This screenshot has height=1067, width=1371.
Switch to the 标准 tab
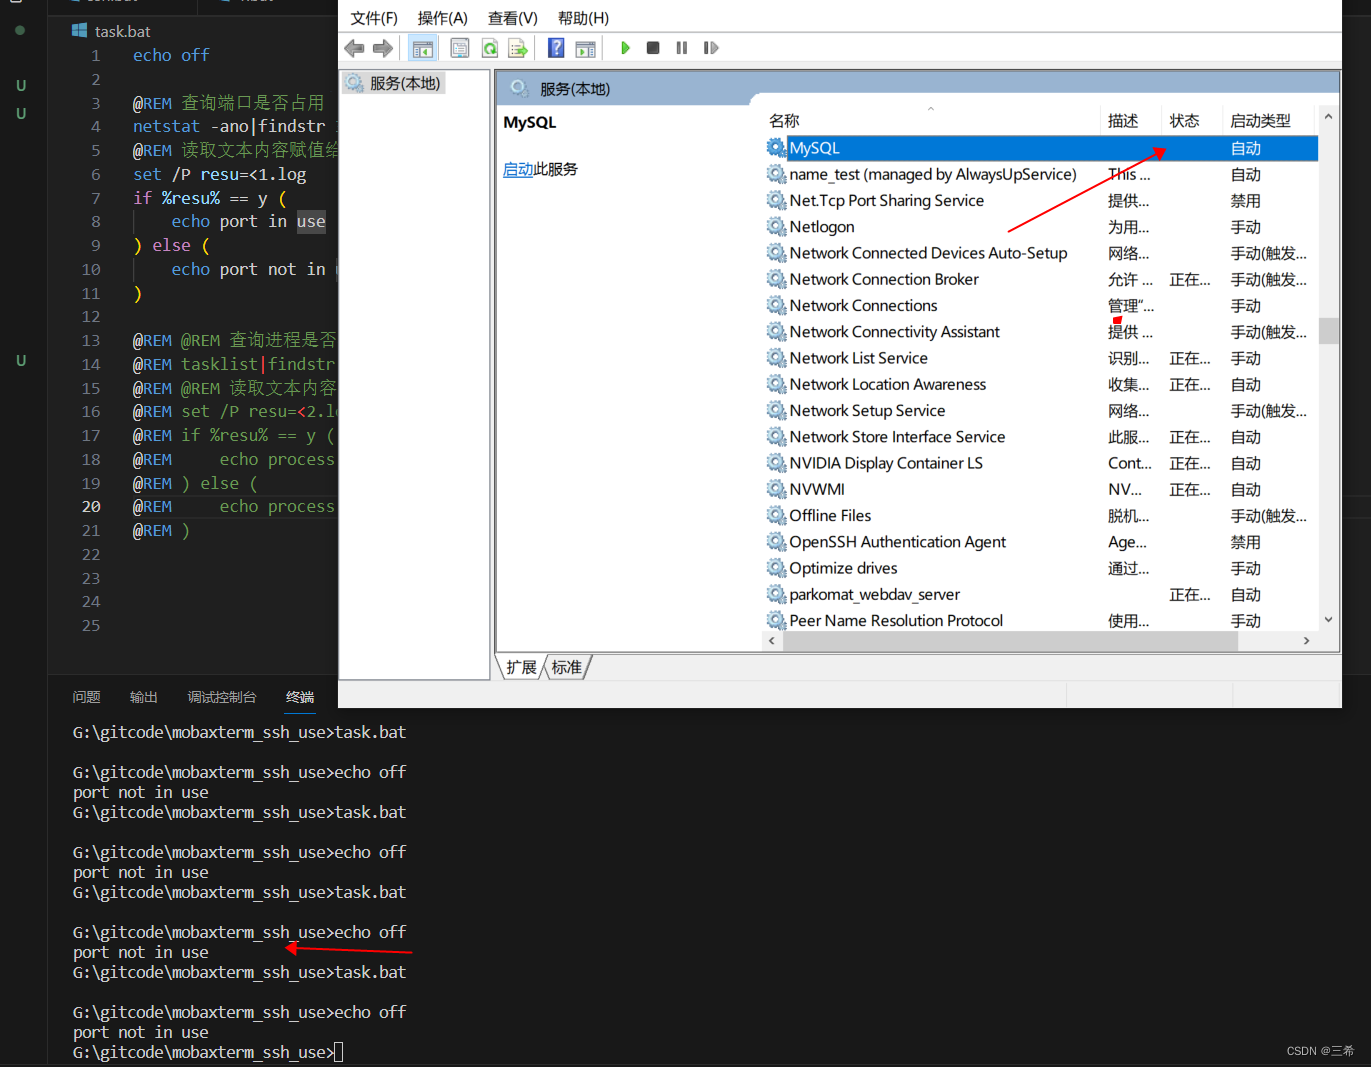(567, 667)
